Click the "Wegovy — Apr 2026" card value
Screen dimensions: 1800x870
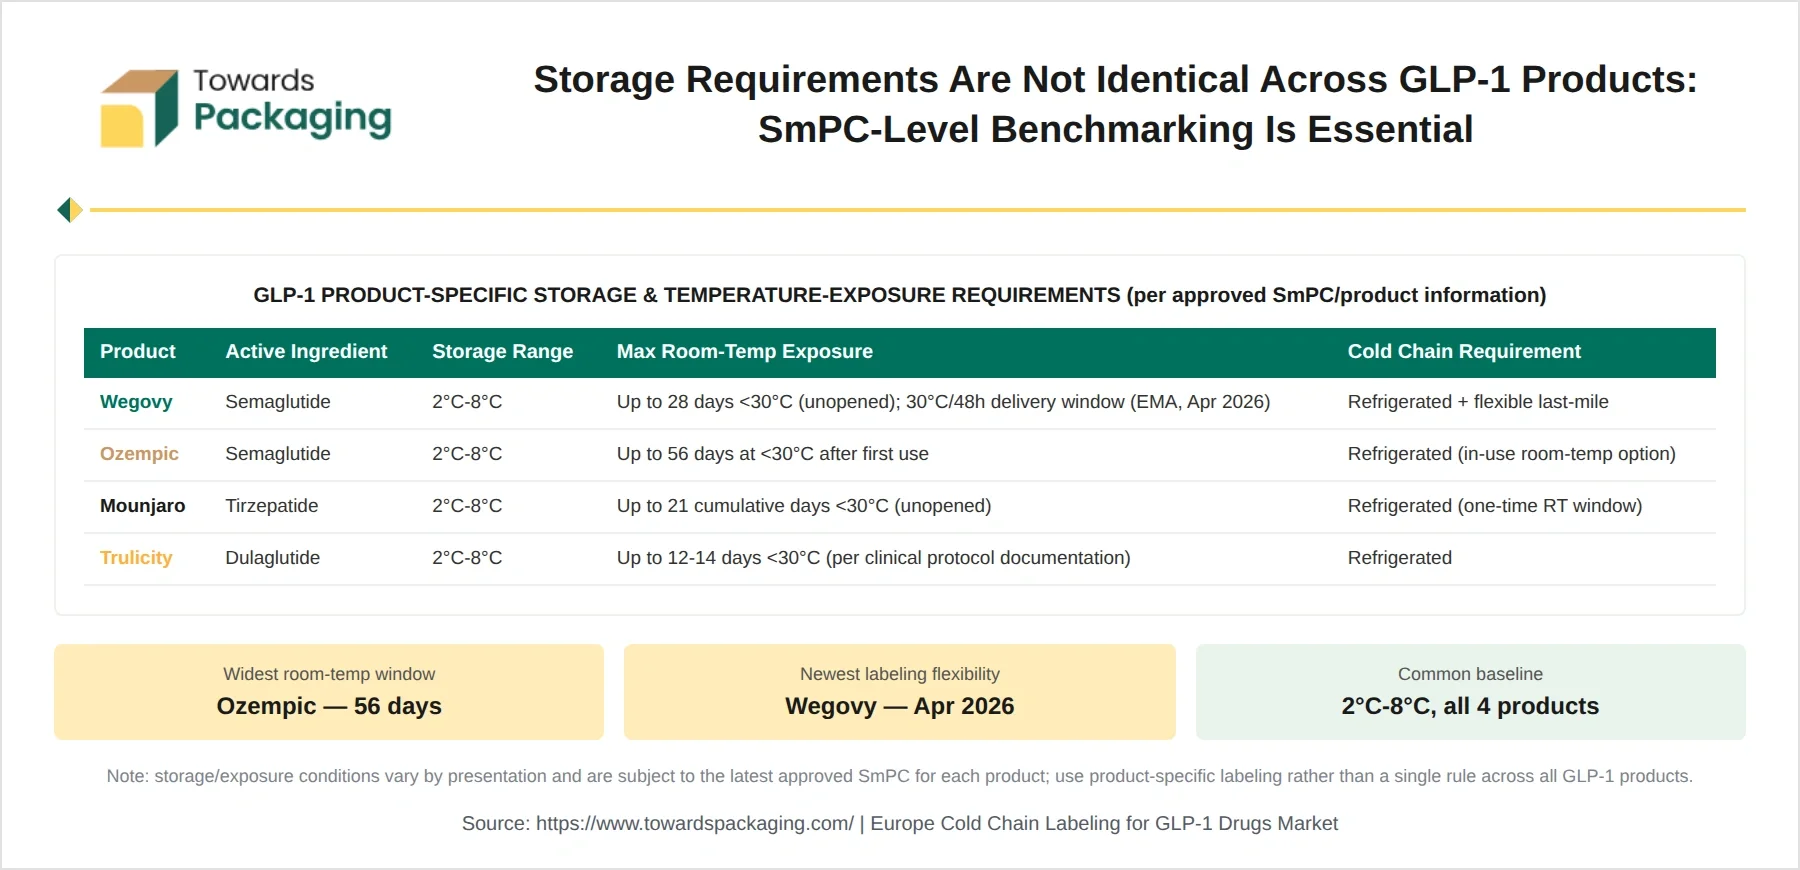click(x=900, y=706)
